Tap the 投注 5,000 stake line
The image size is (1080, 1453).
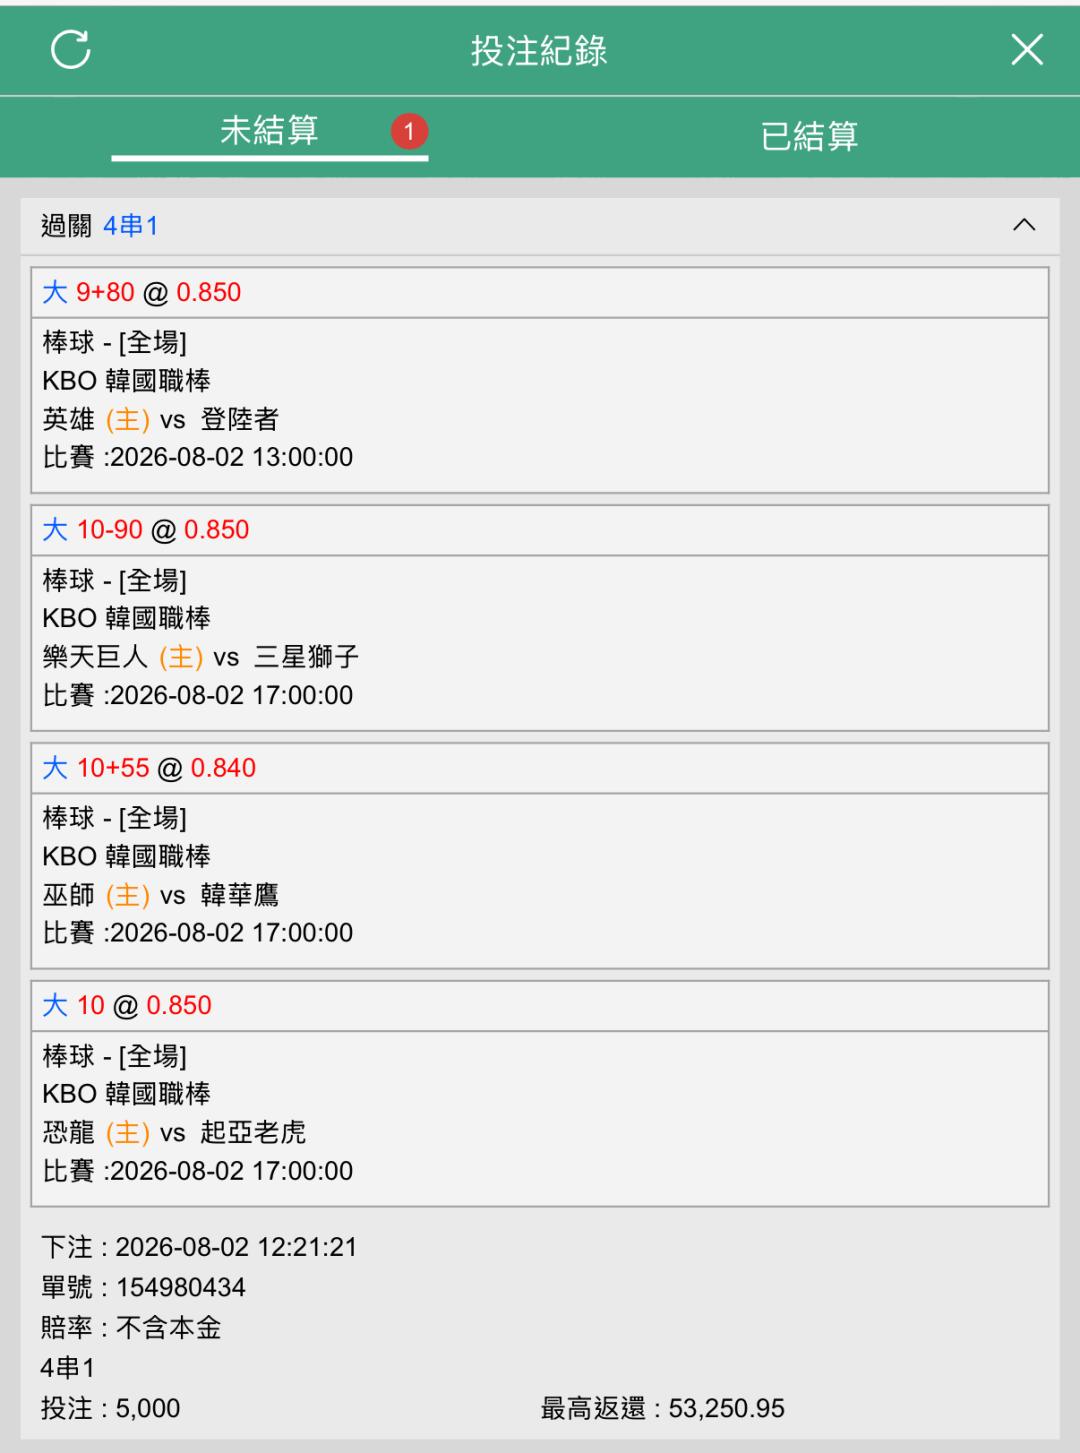tap(111, 1408)
